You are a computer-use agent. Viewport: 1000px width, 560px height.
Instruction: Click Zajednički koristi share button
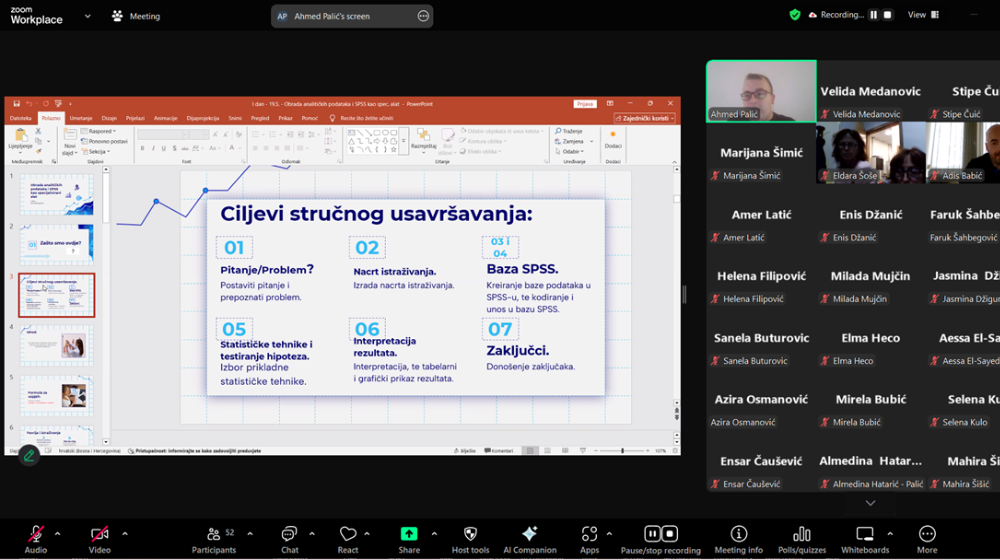(x=645, y=118)
